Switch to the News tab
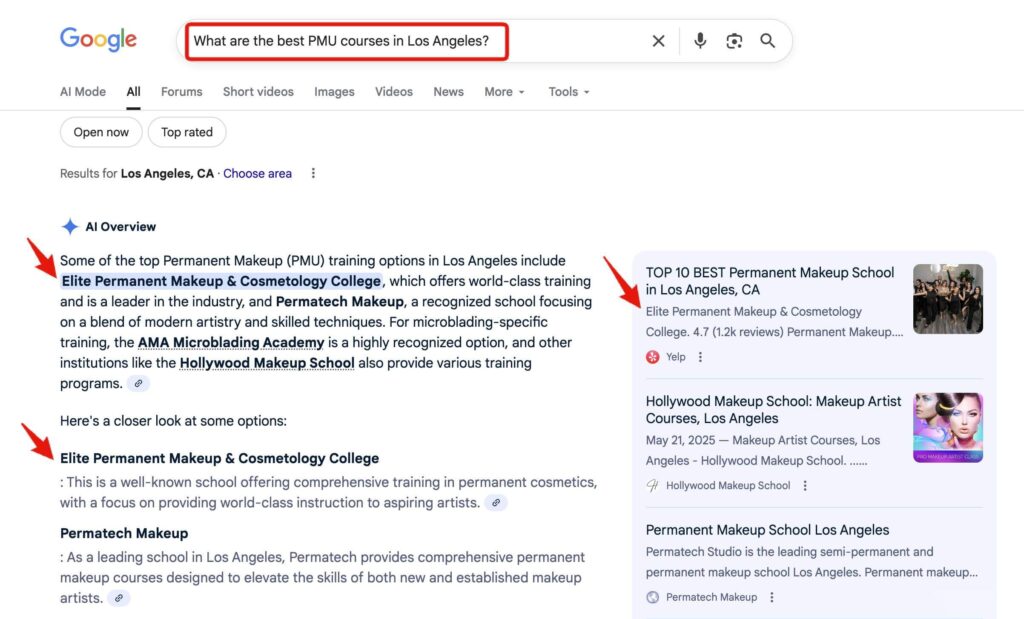Screen dimensions: 1024x619 click(x=448, y=91)
